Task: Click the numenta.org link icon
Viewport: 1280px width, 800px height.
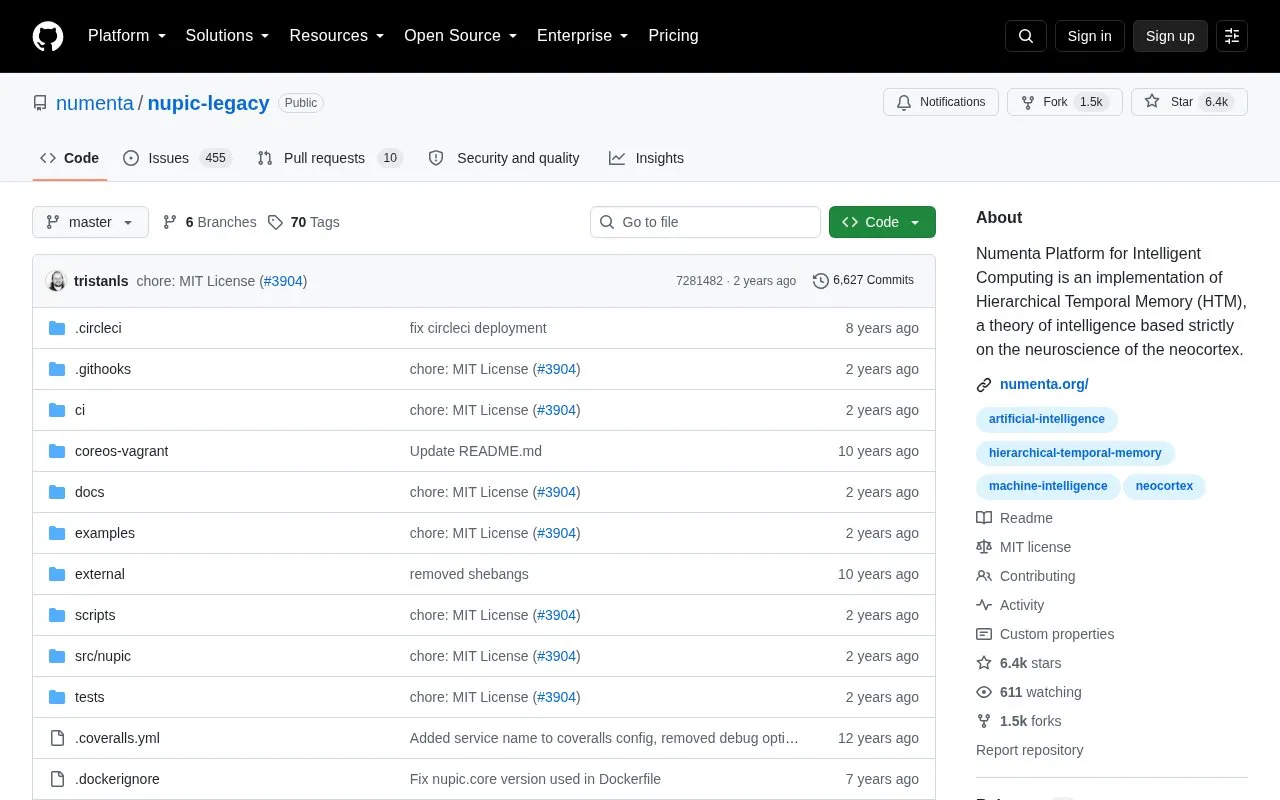Action: pos(984,385)
